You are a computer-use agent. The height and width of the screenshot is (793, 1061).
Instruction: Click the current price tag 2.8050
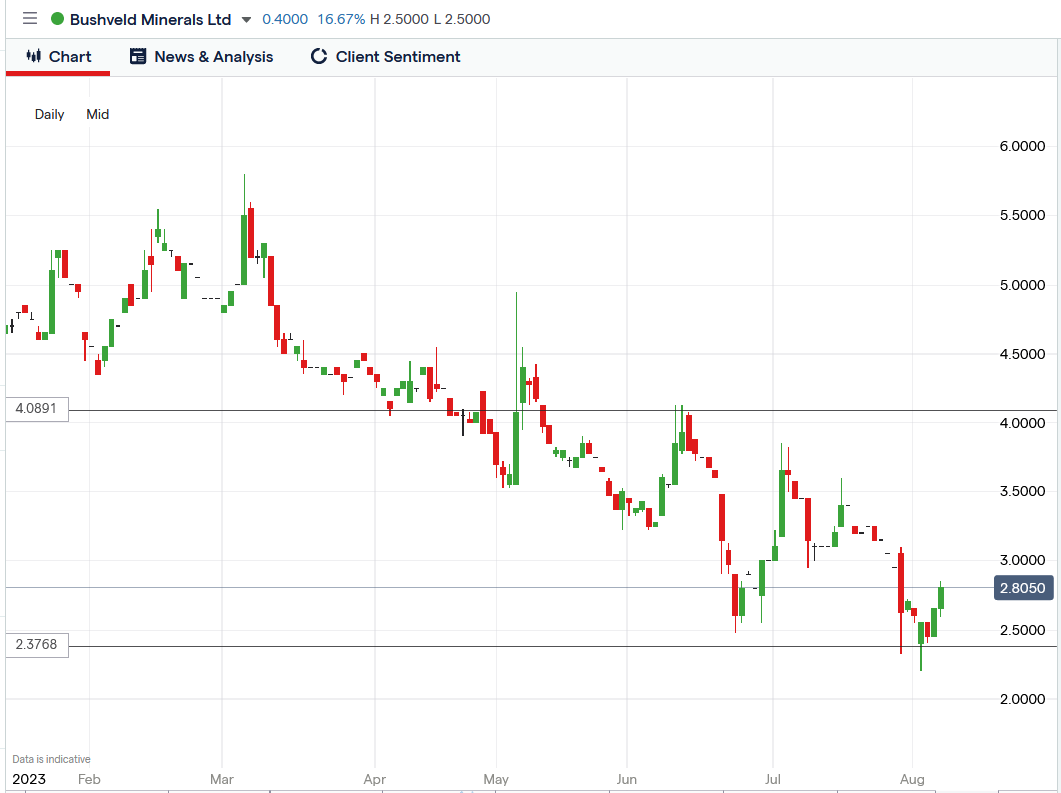point(1023,588)
